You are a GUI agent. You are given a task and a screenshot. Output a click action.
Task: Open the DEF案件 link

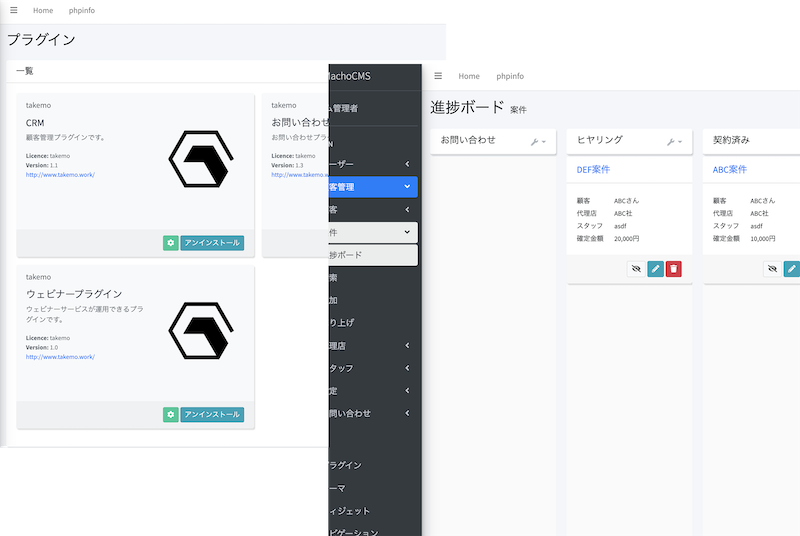click(594, 170)
